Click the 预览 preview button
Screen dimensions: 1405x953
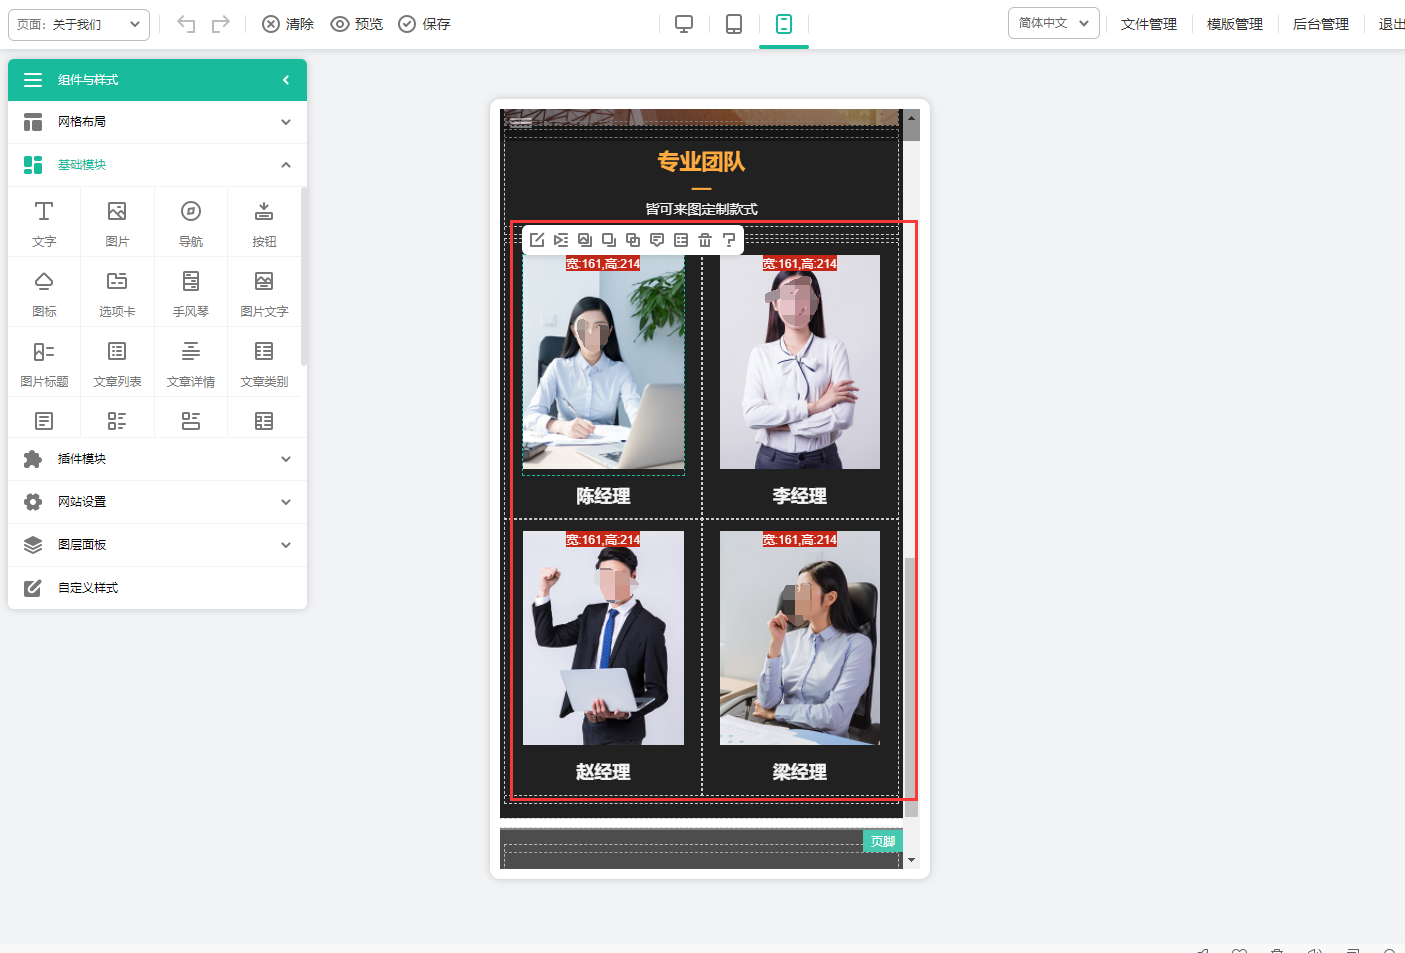coord(357,24)
